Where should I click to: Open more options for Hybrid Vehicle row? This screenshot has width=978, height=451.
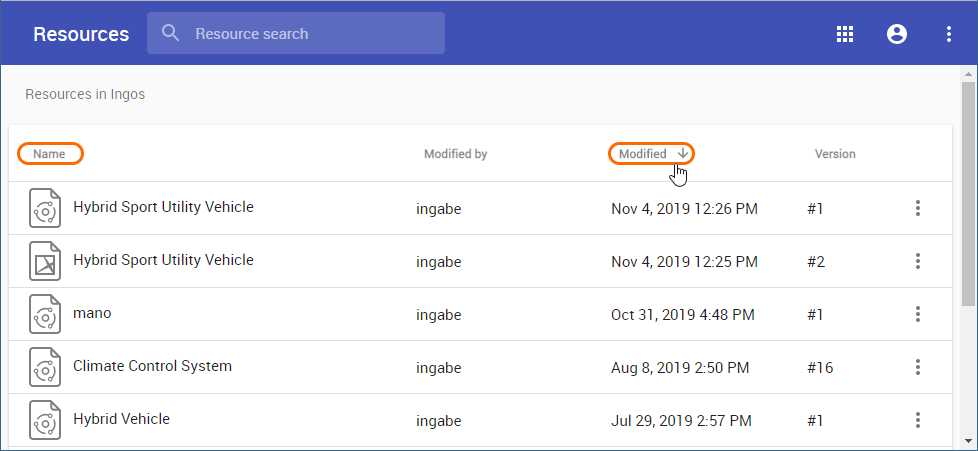click(917, 420)
